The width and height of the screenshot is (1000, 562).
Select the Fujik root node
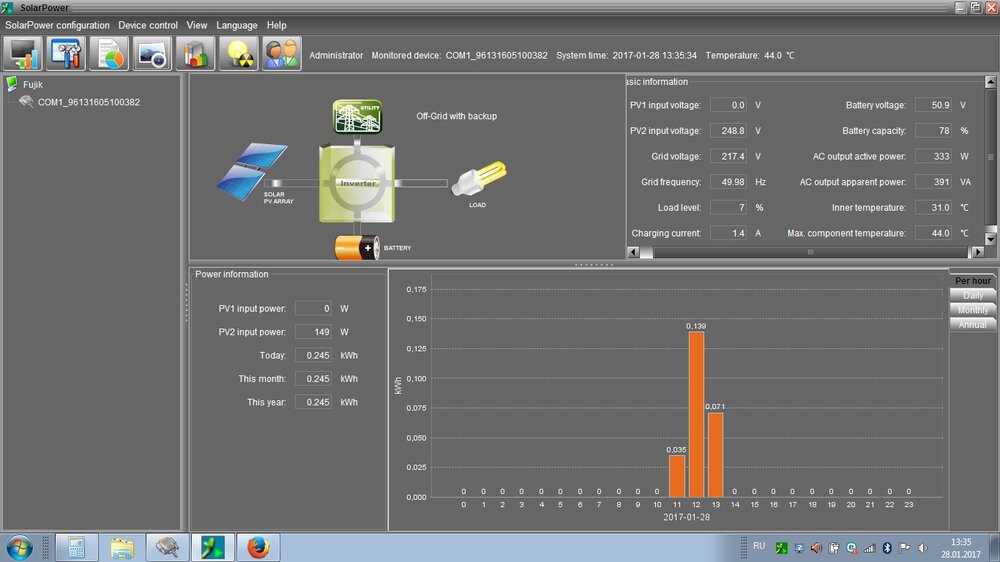33,85
